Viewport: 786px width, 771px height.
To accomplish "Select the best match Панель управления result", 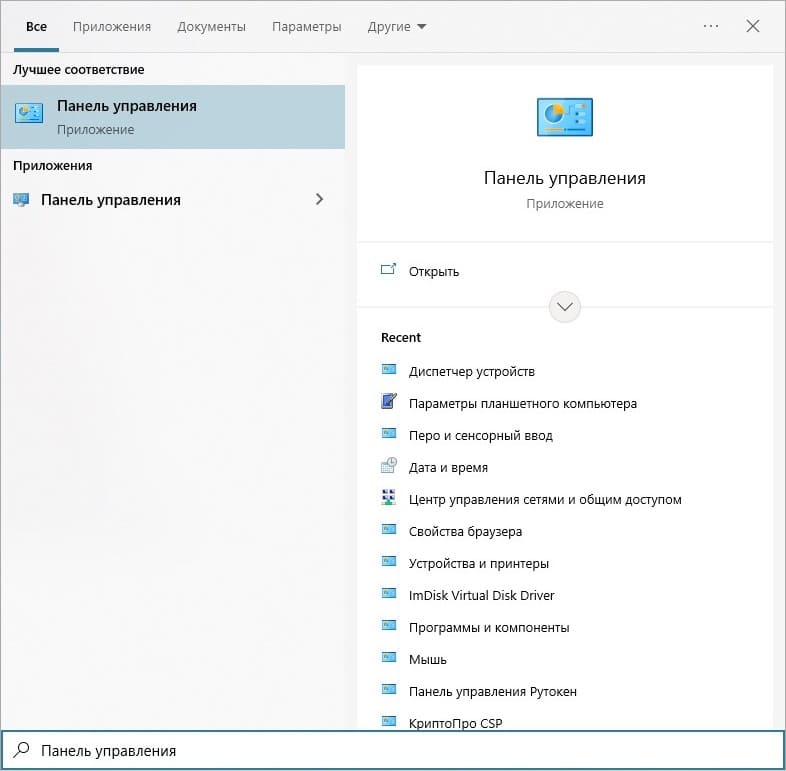I will point(173,117).
